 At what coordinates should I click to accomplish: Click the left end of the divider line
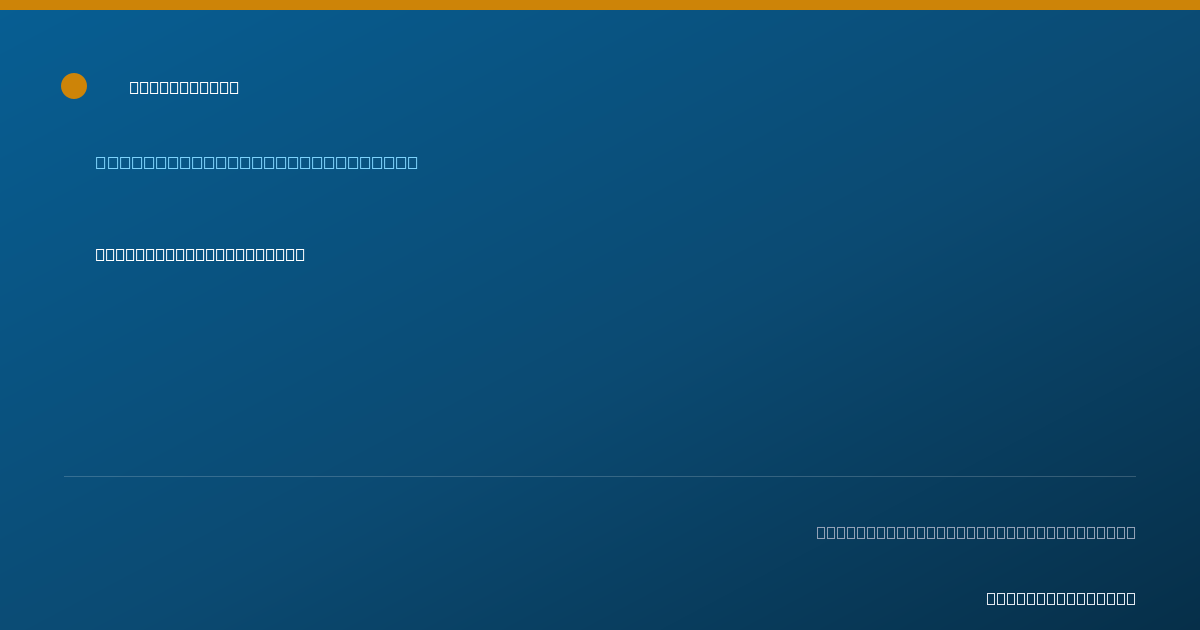click(x=65, y=476)
